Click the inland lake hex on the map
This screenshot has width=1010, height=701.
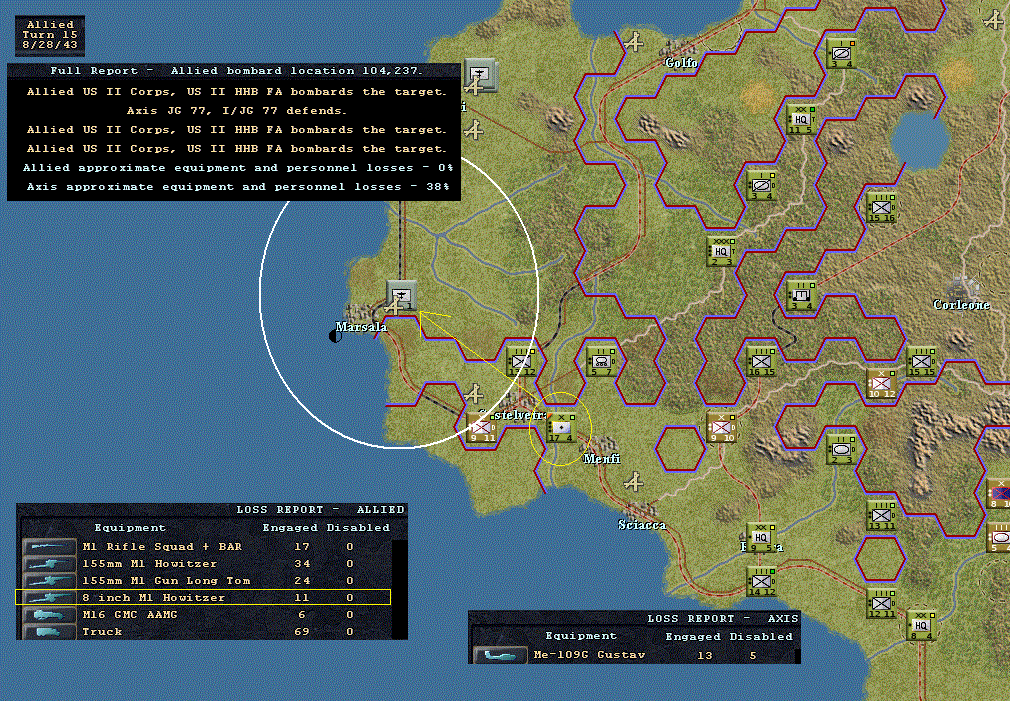pyautogui.click(x=920, y=140)
